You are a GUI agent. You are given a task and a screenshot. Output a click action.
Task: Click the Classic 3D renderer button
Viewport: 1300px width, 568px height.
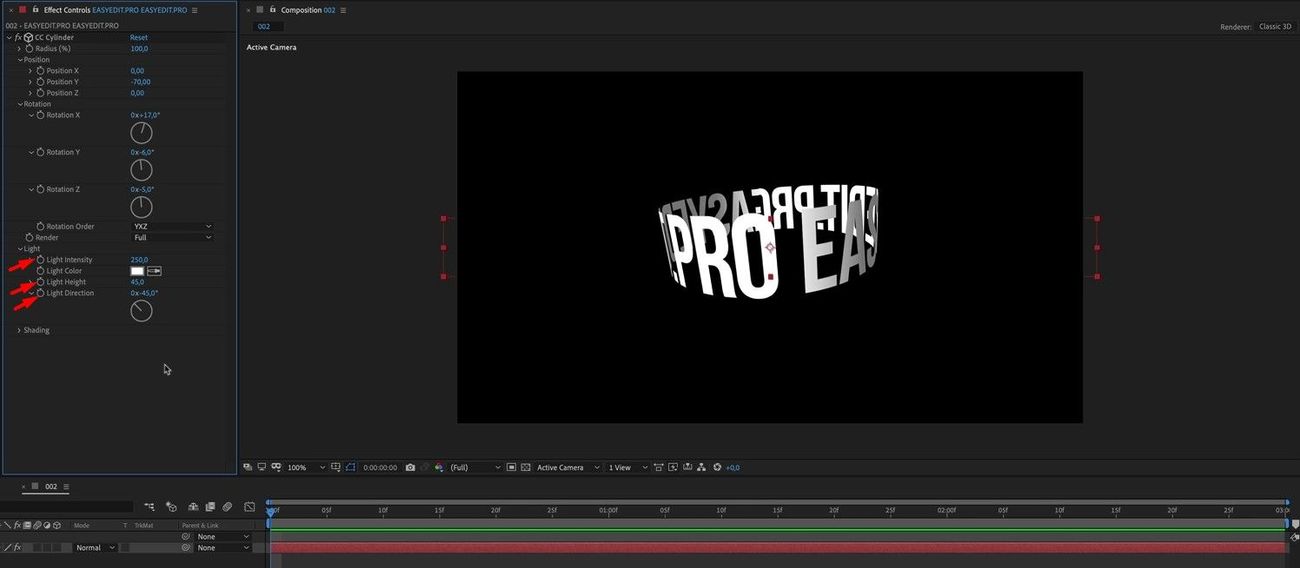tap(1275, 27)
